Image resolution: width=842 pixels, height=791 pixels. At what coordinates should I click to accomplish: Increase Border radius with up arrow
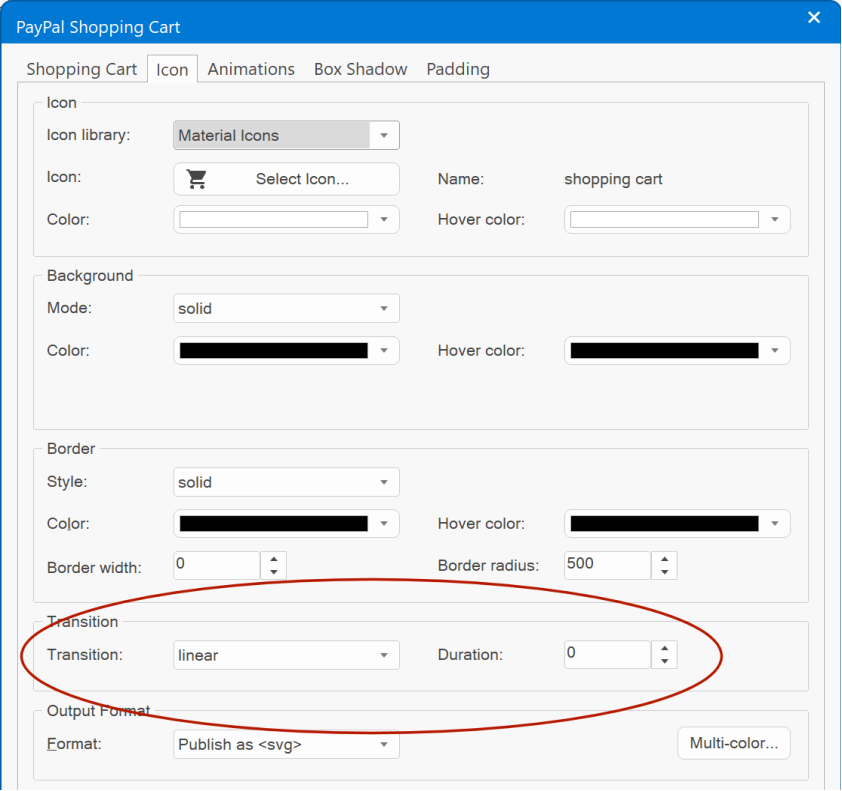[x=665, y=559]
